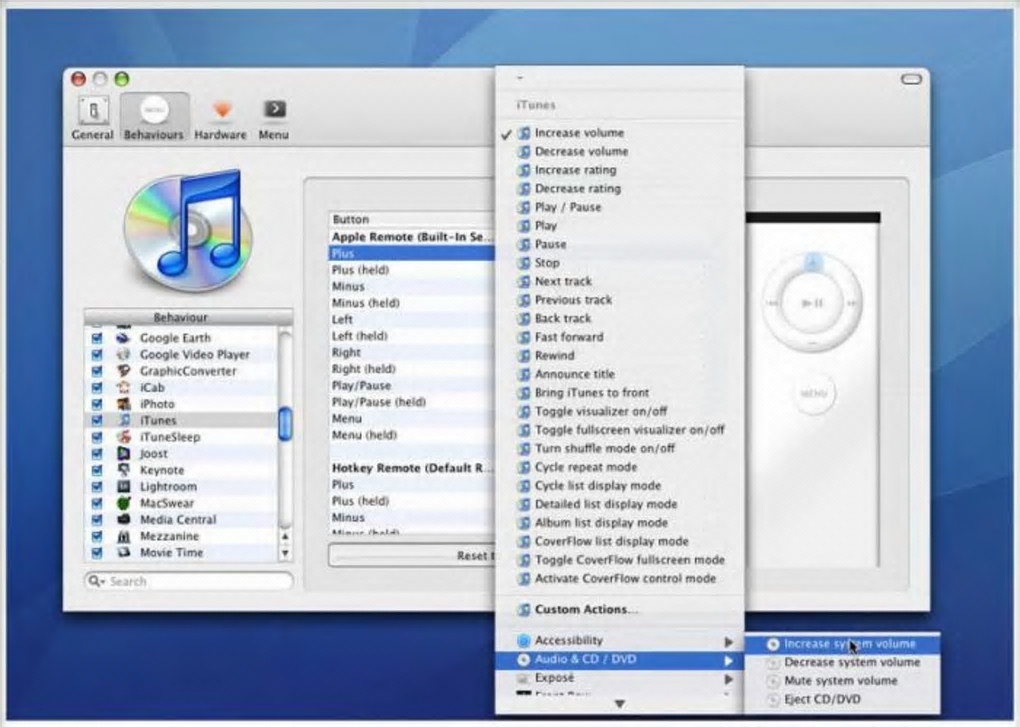Click the behaviour list scroll down arrow
Screen dimensions: 1020x727
[x=285, y=553]
